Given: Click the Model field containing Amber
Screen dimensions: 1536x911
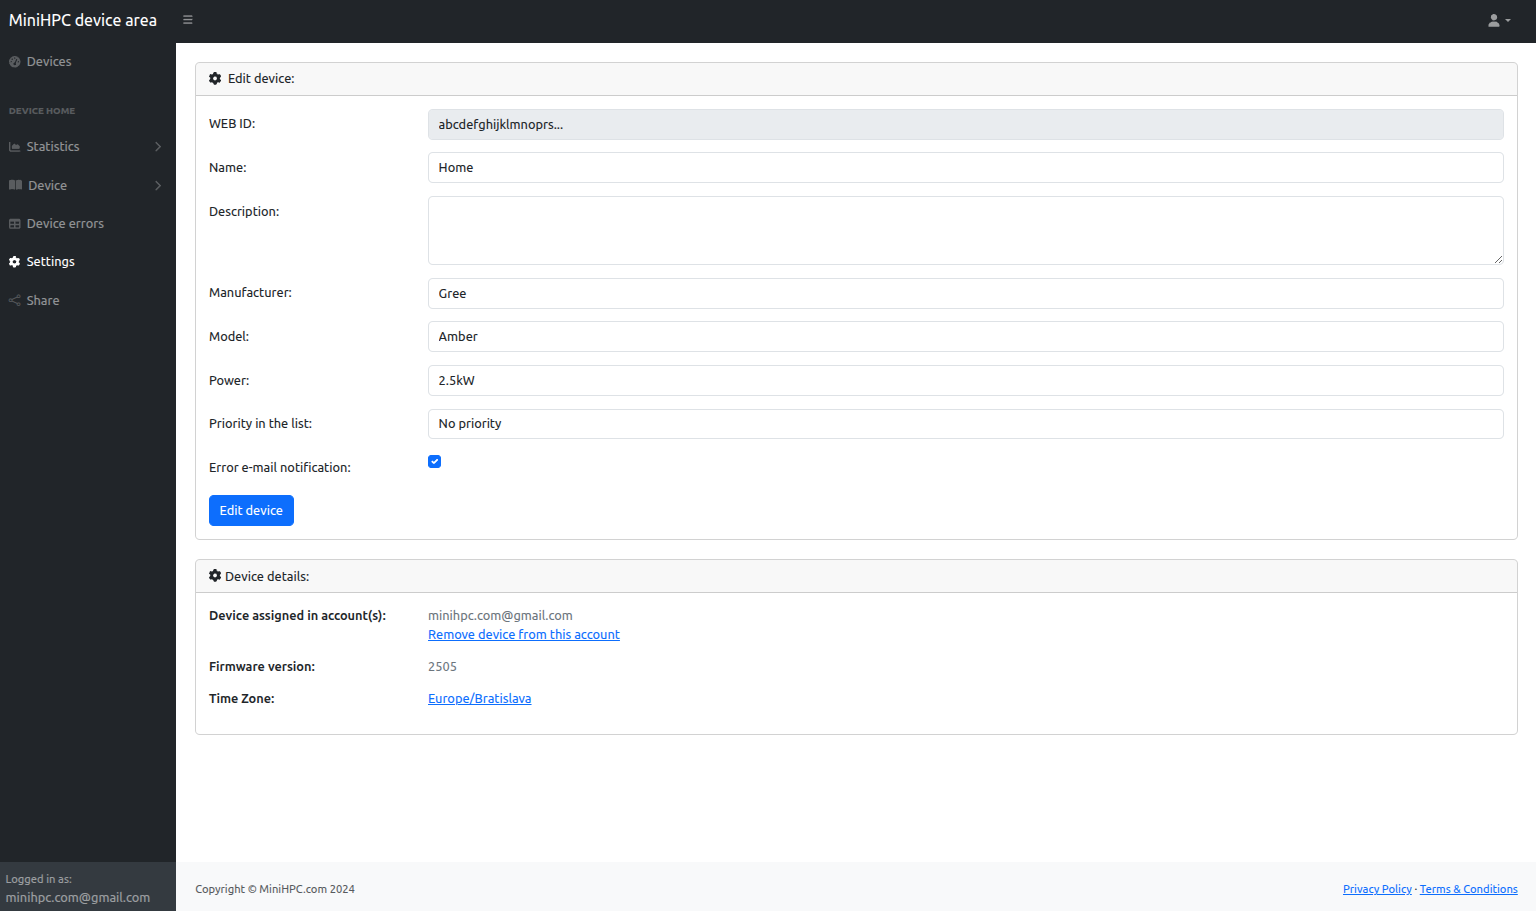Looking at the screenshot, I should [x=965, y=337].
